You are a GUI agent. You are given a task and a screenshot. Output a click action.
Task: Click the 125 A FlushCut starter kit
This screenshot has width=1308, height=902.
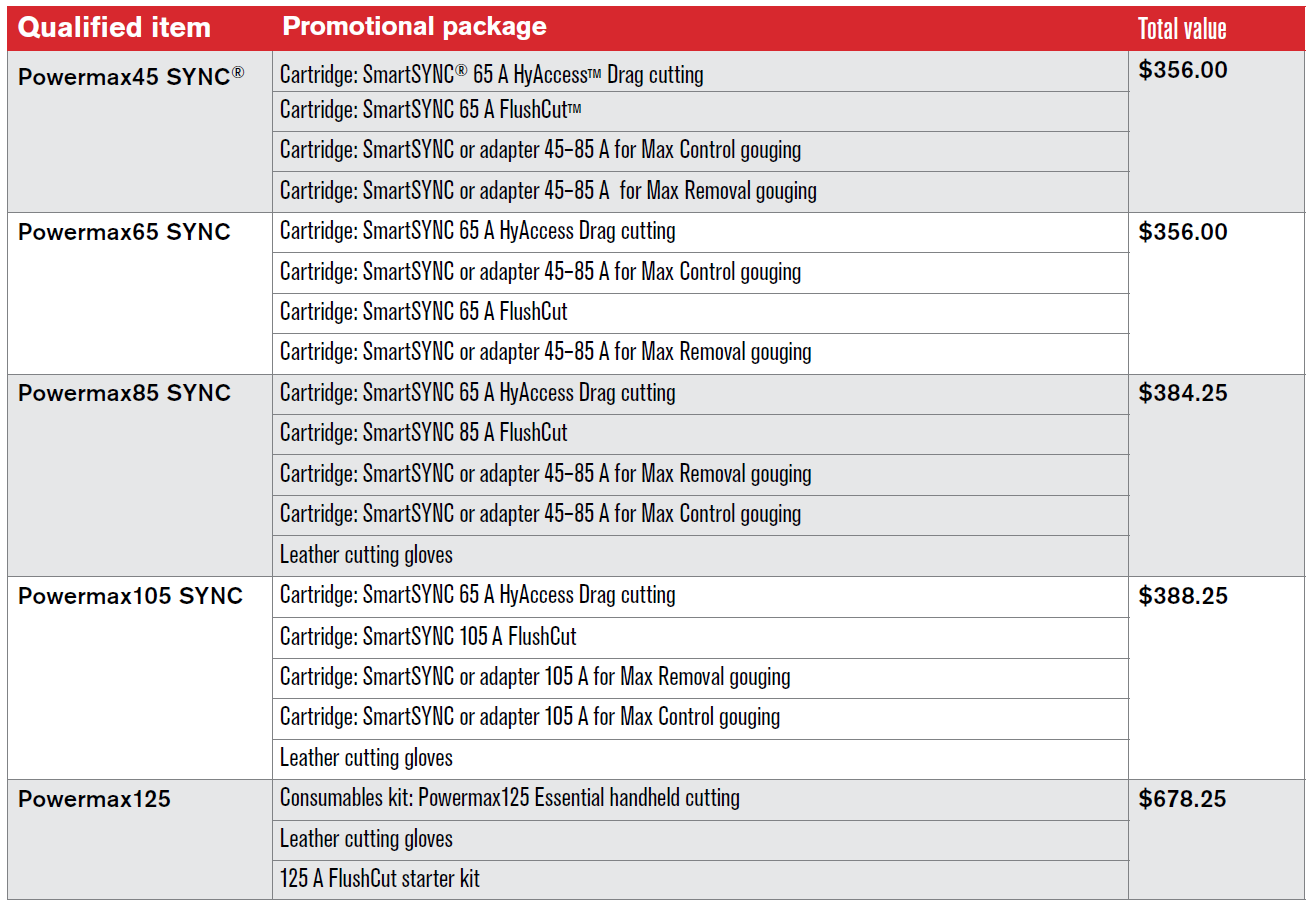(x=380, y=879)
